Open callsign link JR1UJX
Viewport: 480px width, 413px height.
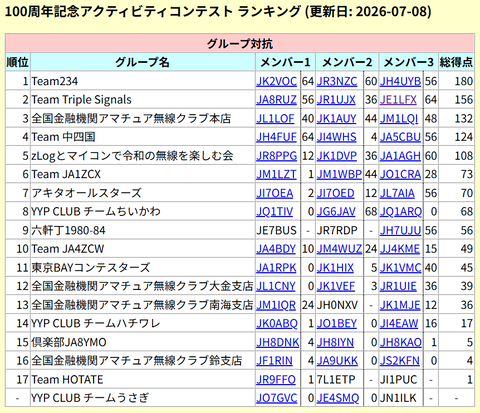[336, 100]
